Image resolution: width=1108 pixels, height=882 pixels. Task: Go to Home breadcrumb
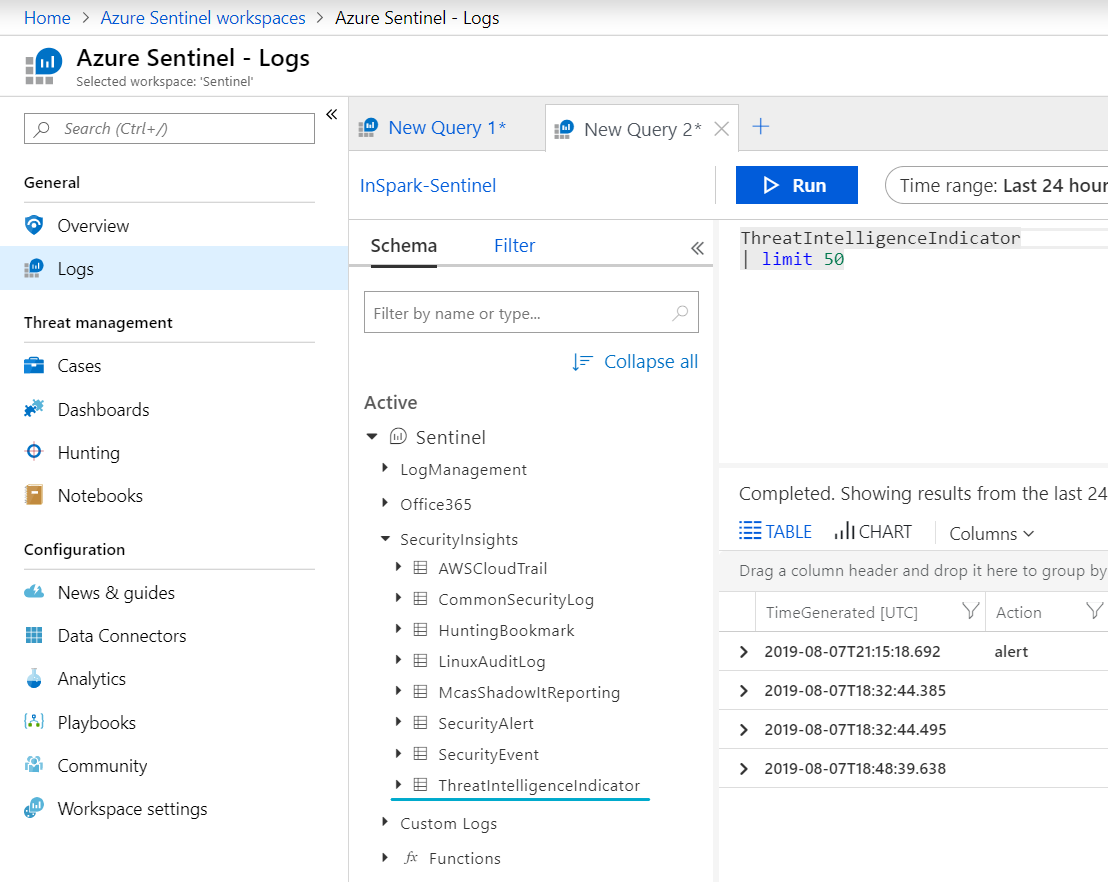[47, 18]
